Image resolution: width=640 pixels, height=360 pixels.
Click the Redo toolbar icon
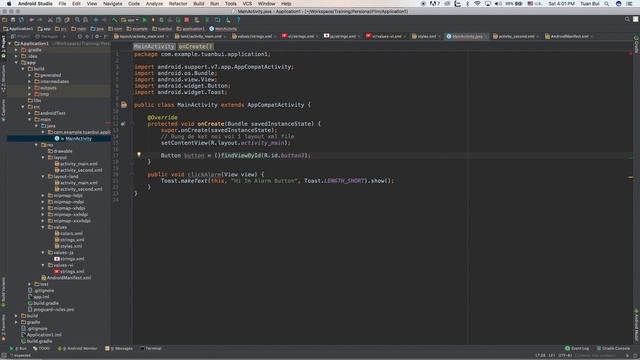(x=40, y=20)
